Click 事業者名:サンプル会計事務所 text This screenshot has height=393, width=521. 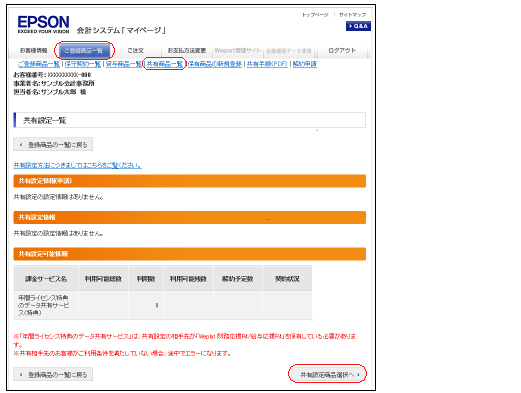pyautogui.click(x=54, y=83)
